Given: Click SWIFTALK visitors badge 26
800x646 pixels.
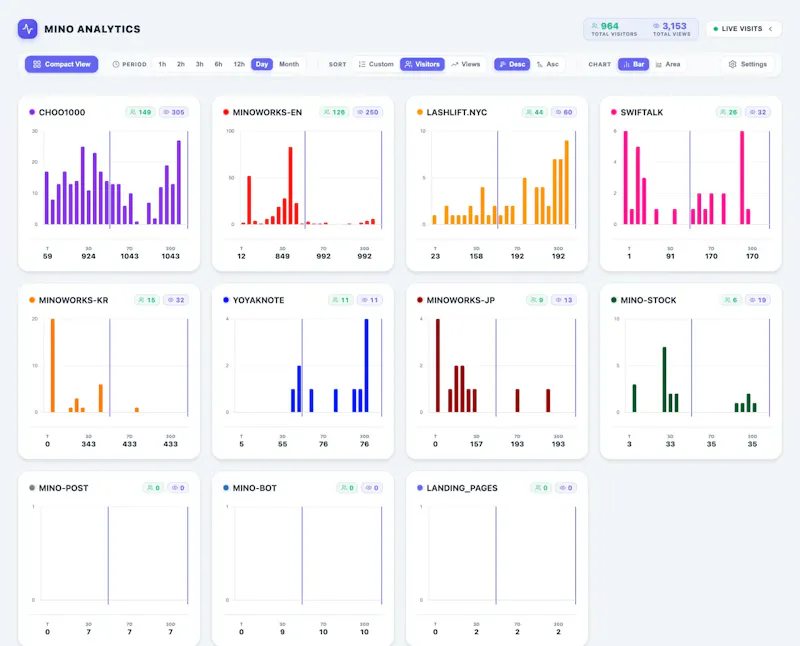Looking at the screenshot, I should coord(728,112).
